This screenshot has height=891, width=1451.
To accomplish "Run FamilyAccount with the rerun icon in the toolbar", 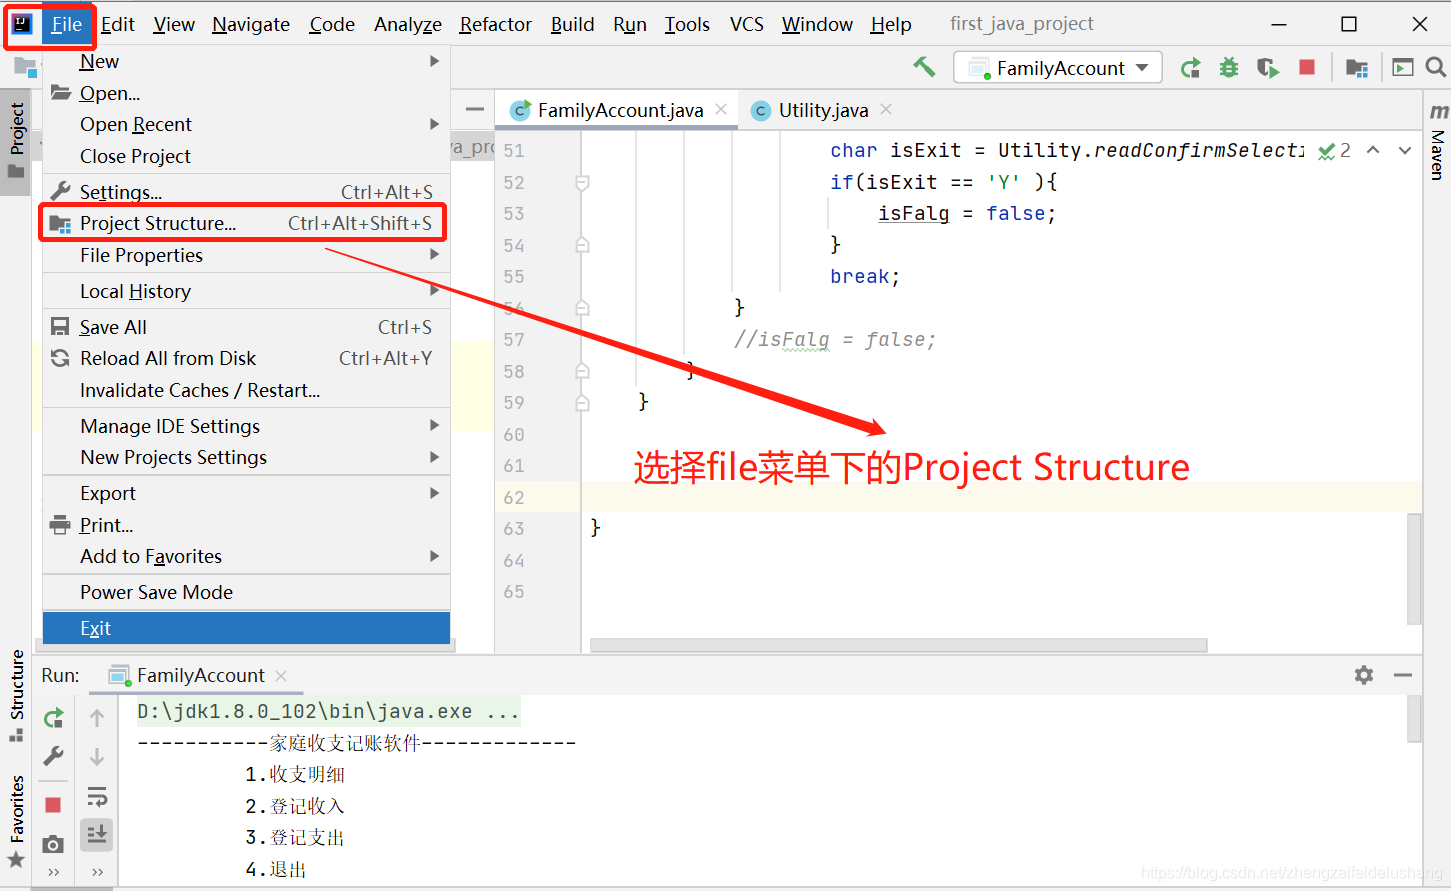I will (x=1190, y=68).
